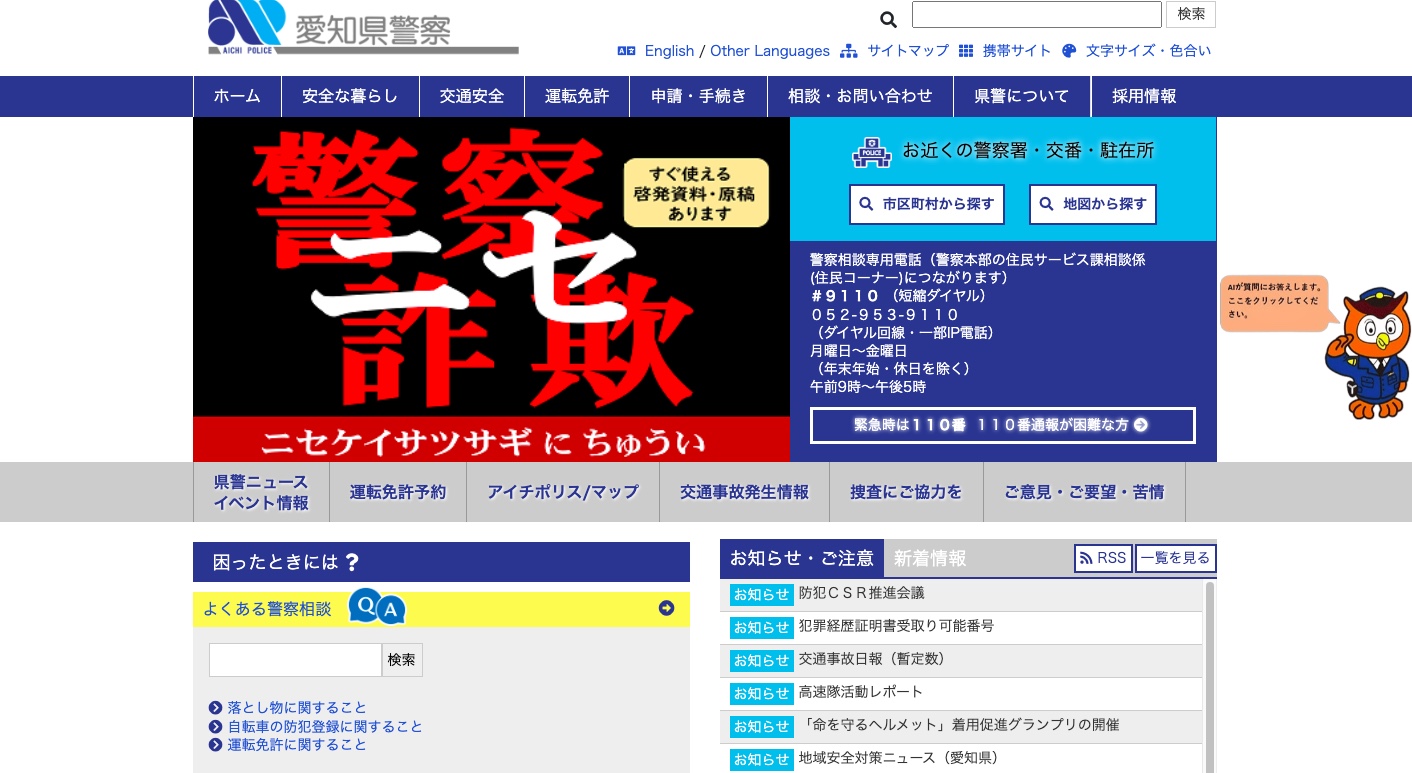Open the 交通安全 navigation menu
This screenshot has height=773, width=1412.
click(471, 96)
